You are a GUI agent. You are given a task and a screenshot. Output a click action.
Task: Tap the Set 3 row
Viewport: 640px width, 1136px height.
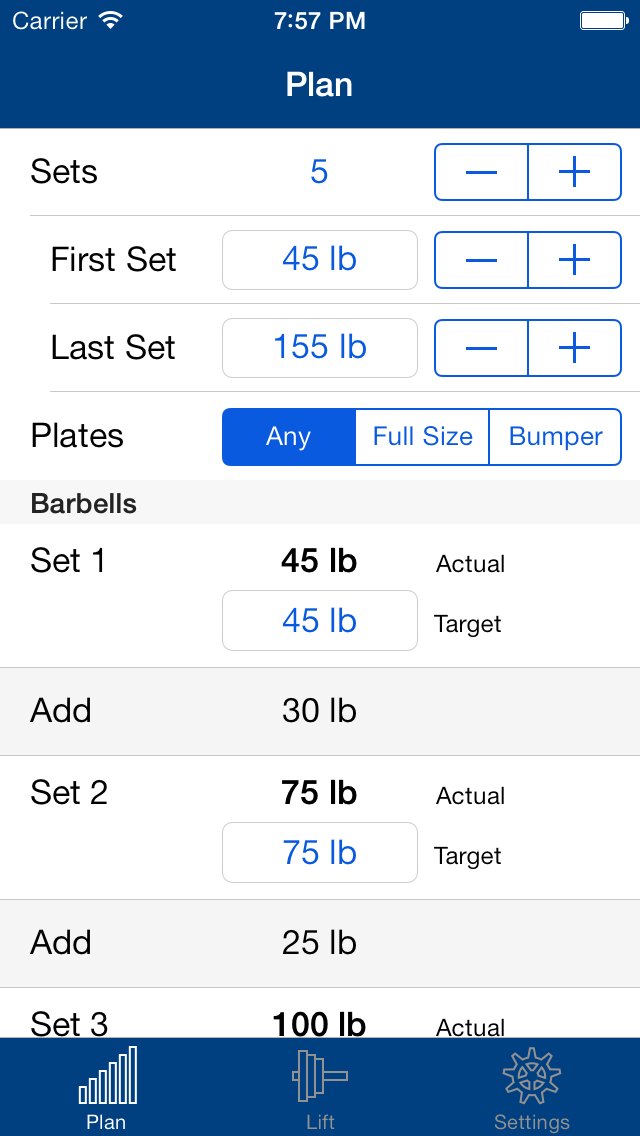point(320,1013)
